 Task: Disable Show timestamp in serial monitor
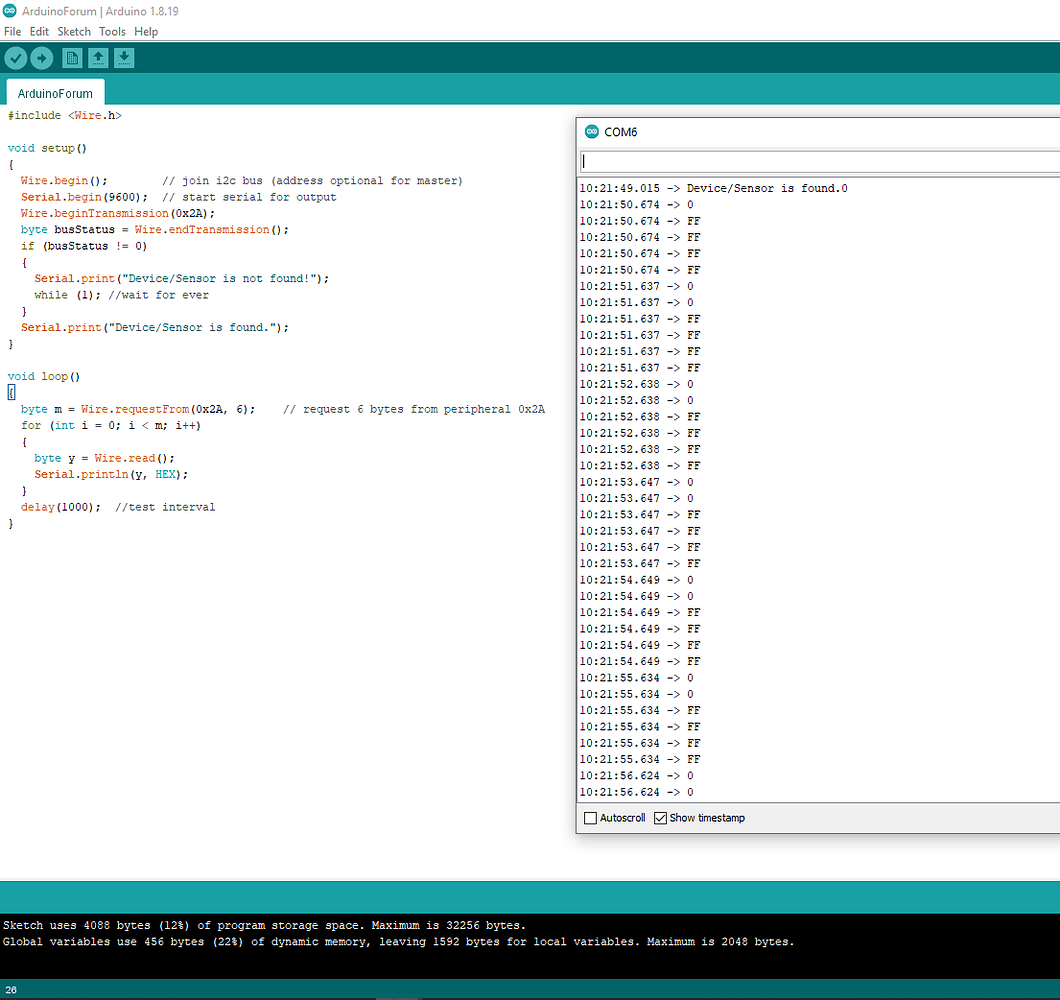pyautogui.click(x=659, y=818)
